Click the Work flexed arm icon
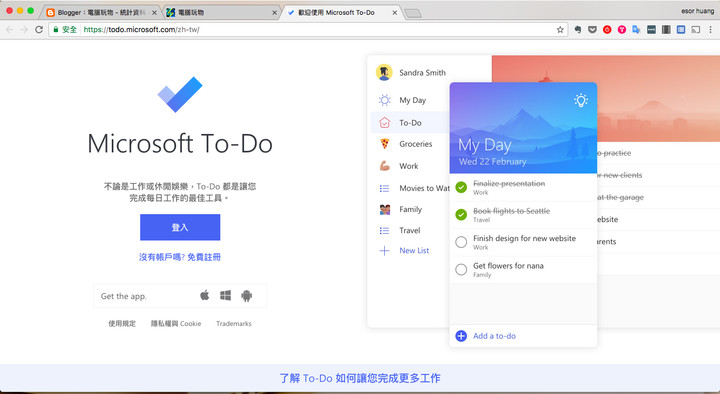This screenshot has width=720, height=394. [385, 166]
